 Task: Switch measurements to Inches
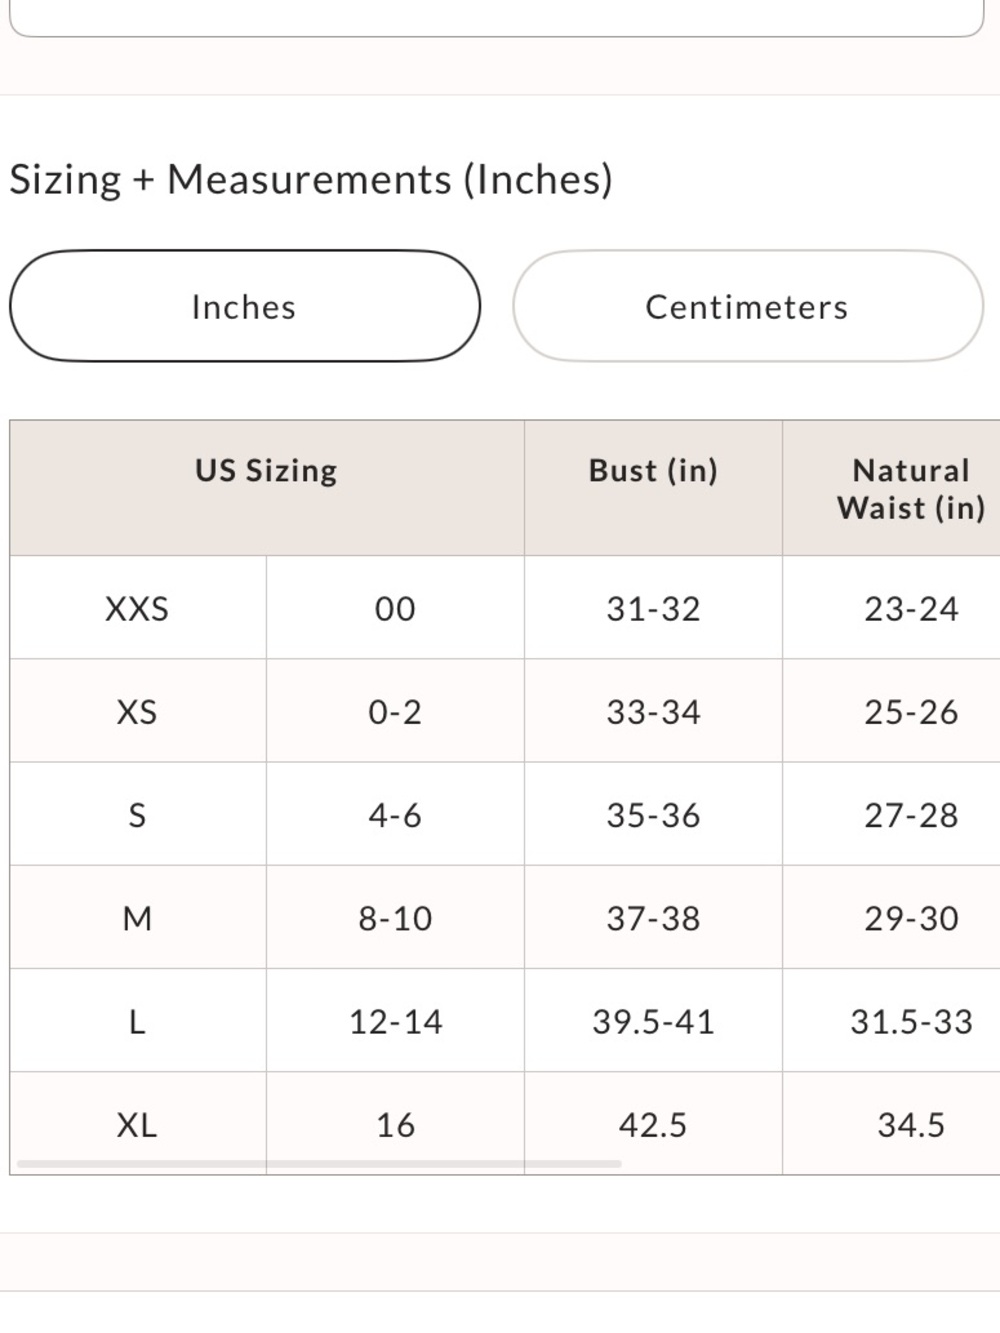click(x=245, y=306)
